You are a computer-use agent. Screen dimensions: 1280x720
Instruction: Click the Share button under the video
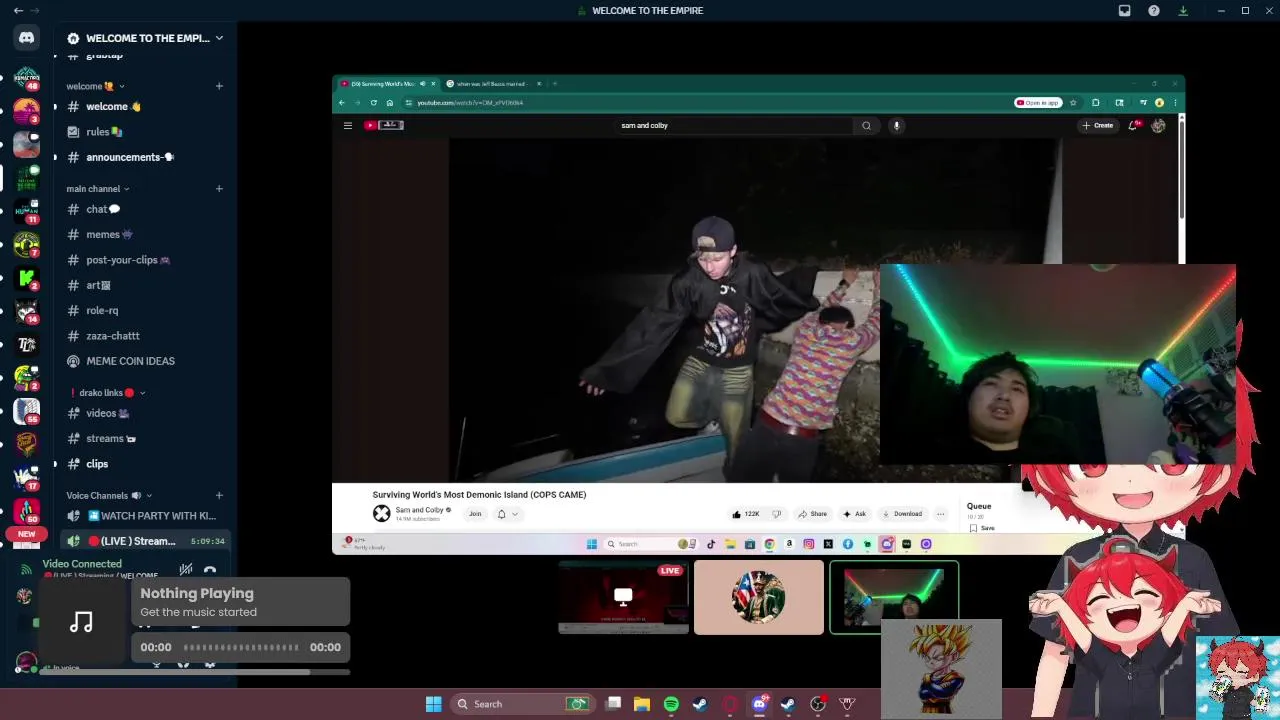pos(812,514)
